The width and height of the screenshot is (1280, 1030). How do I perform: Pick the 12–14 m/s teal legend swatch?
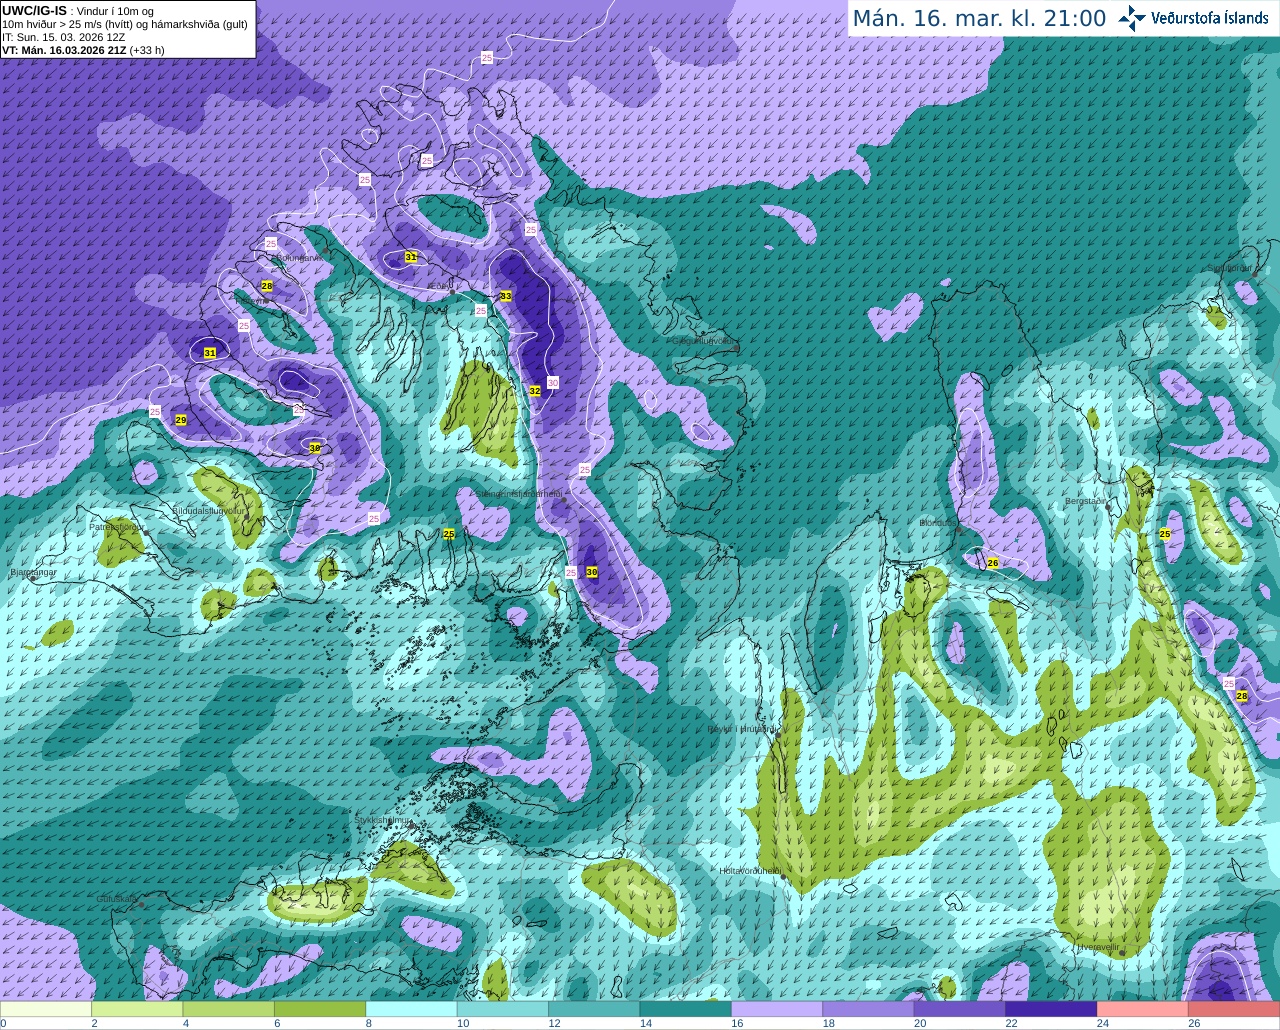coord(594,1010)
